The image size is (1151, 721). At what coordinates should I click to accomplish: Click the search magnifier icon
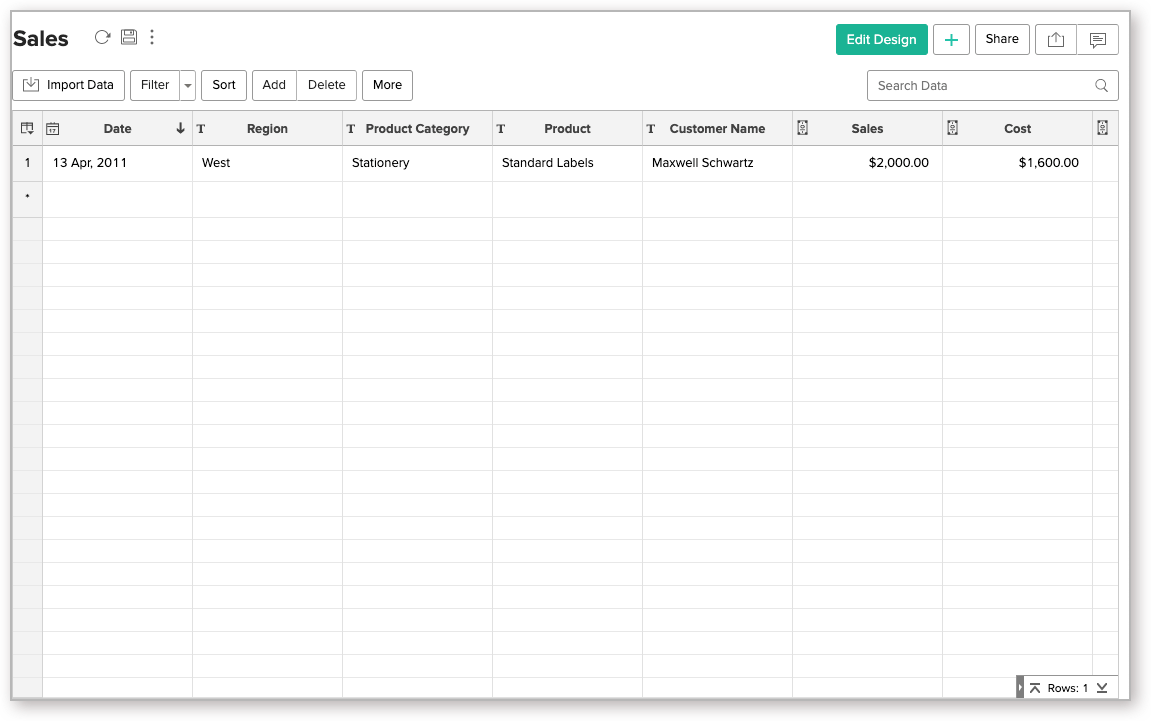tap(1101, 85)
